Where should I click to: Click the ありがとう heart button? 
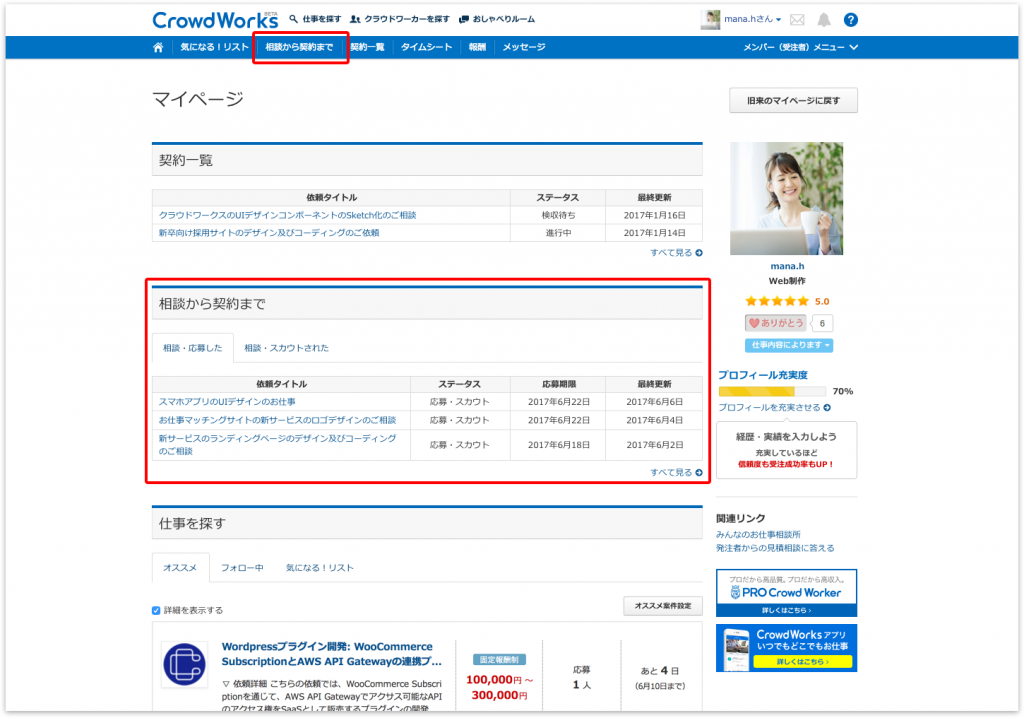click(x=776, y=323)
